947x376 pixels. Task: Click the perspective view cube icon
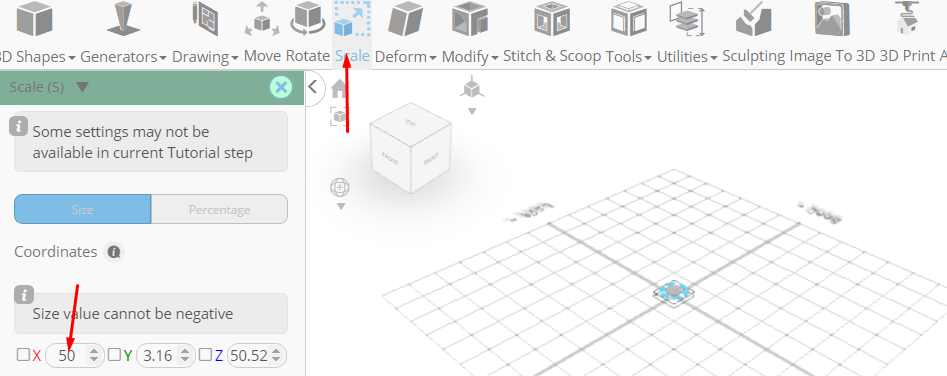tap(472, 88)
